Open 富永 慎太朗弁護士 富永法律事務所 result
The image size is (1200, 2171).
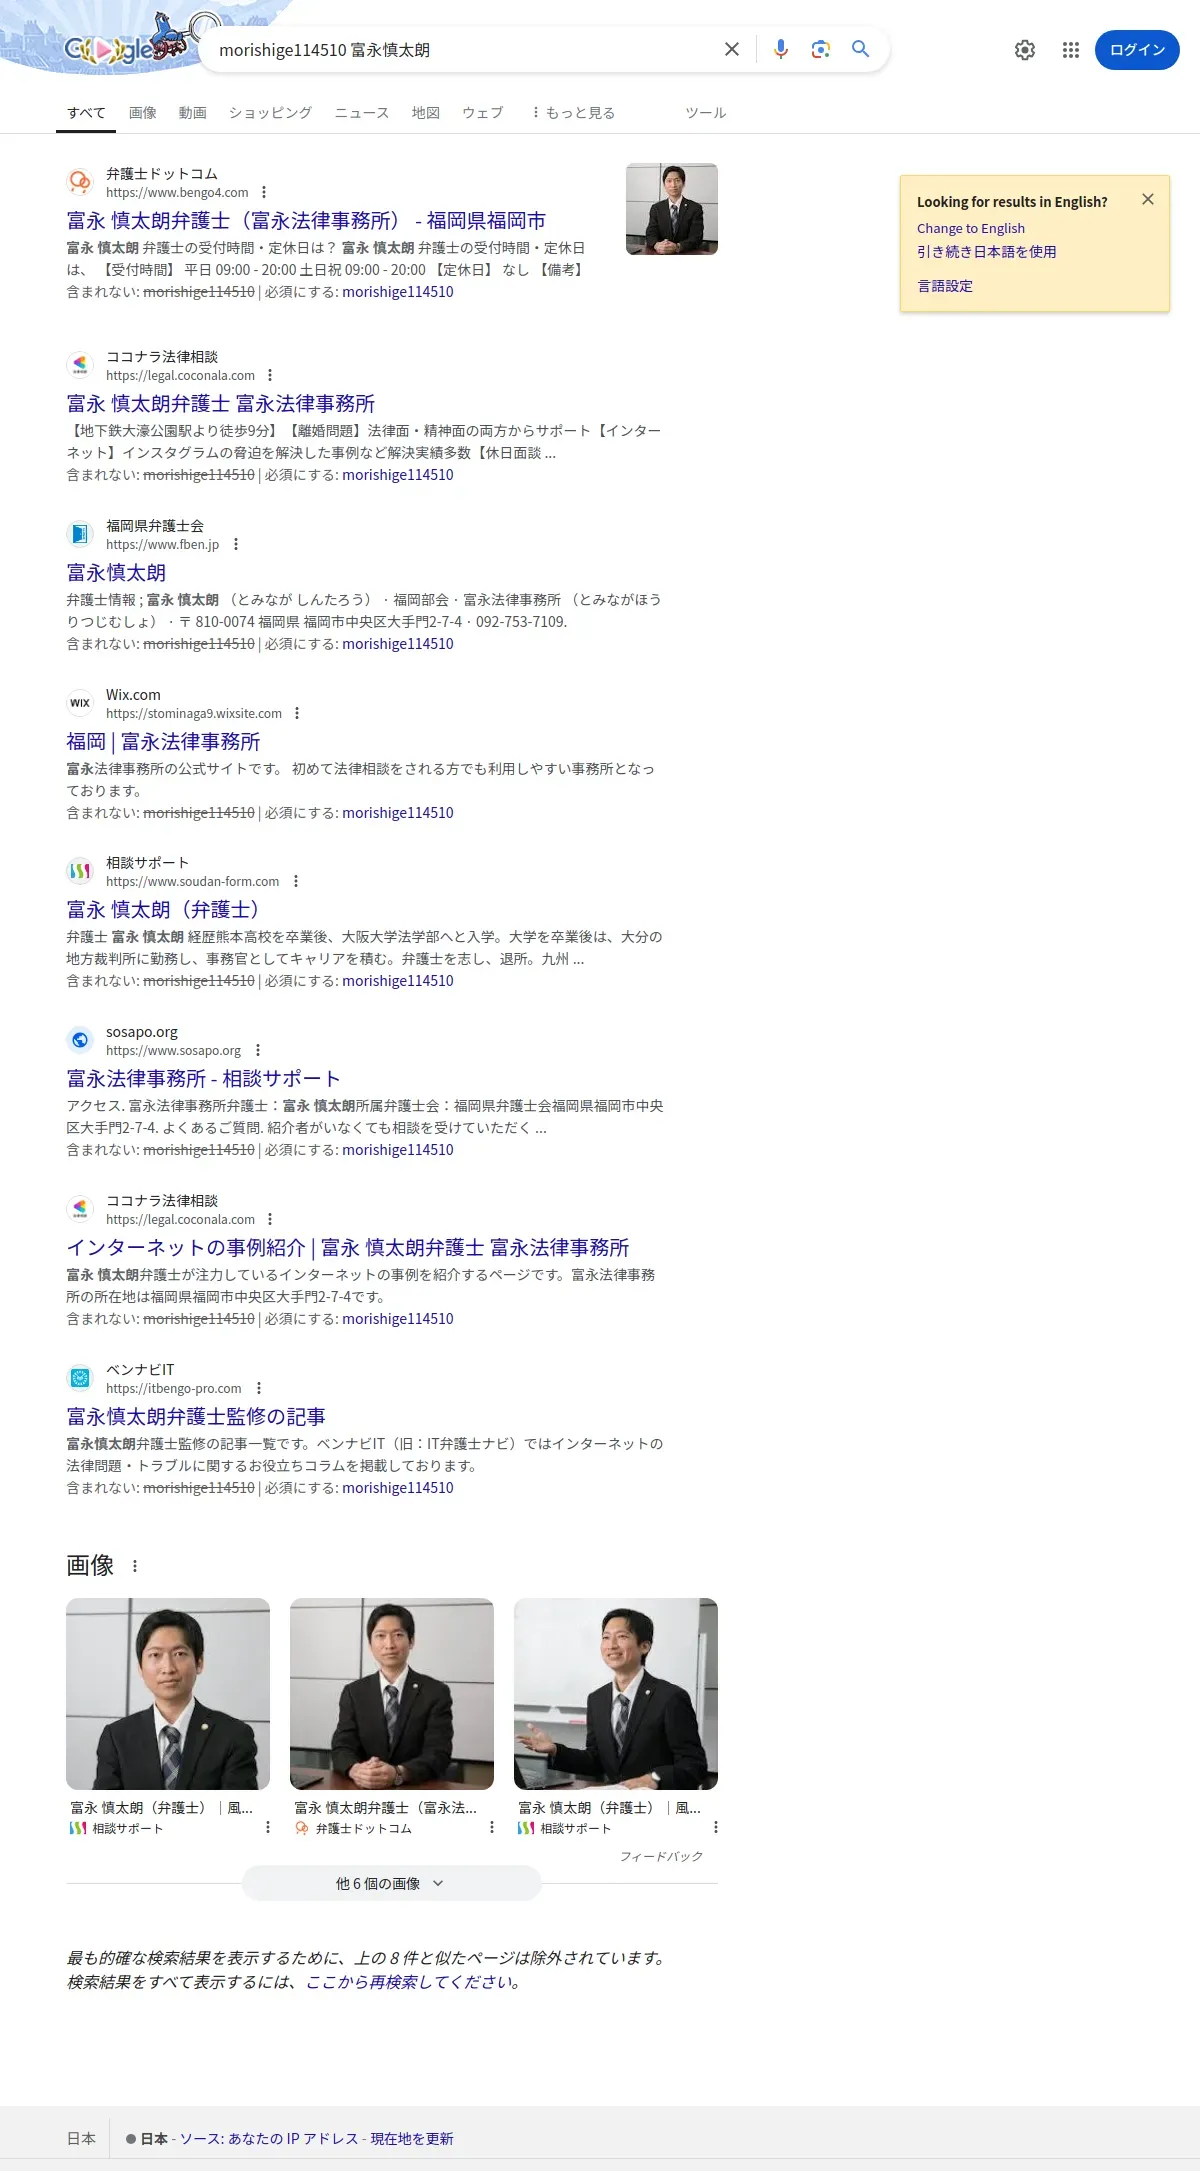[x=221, y=404]
